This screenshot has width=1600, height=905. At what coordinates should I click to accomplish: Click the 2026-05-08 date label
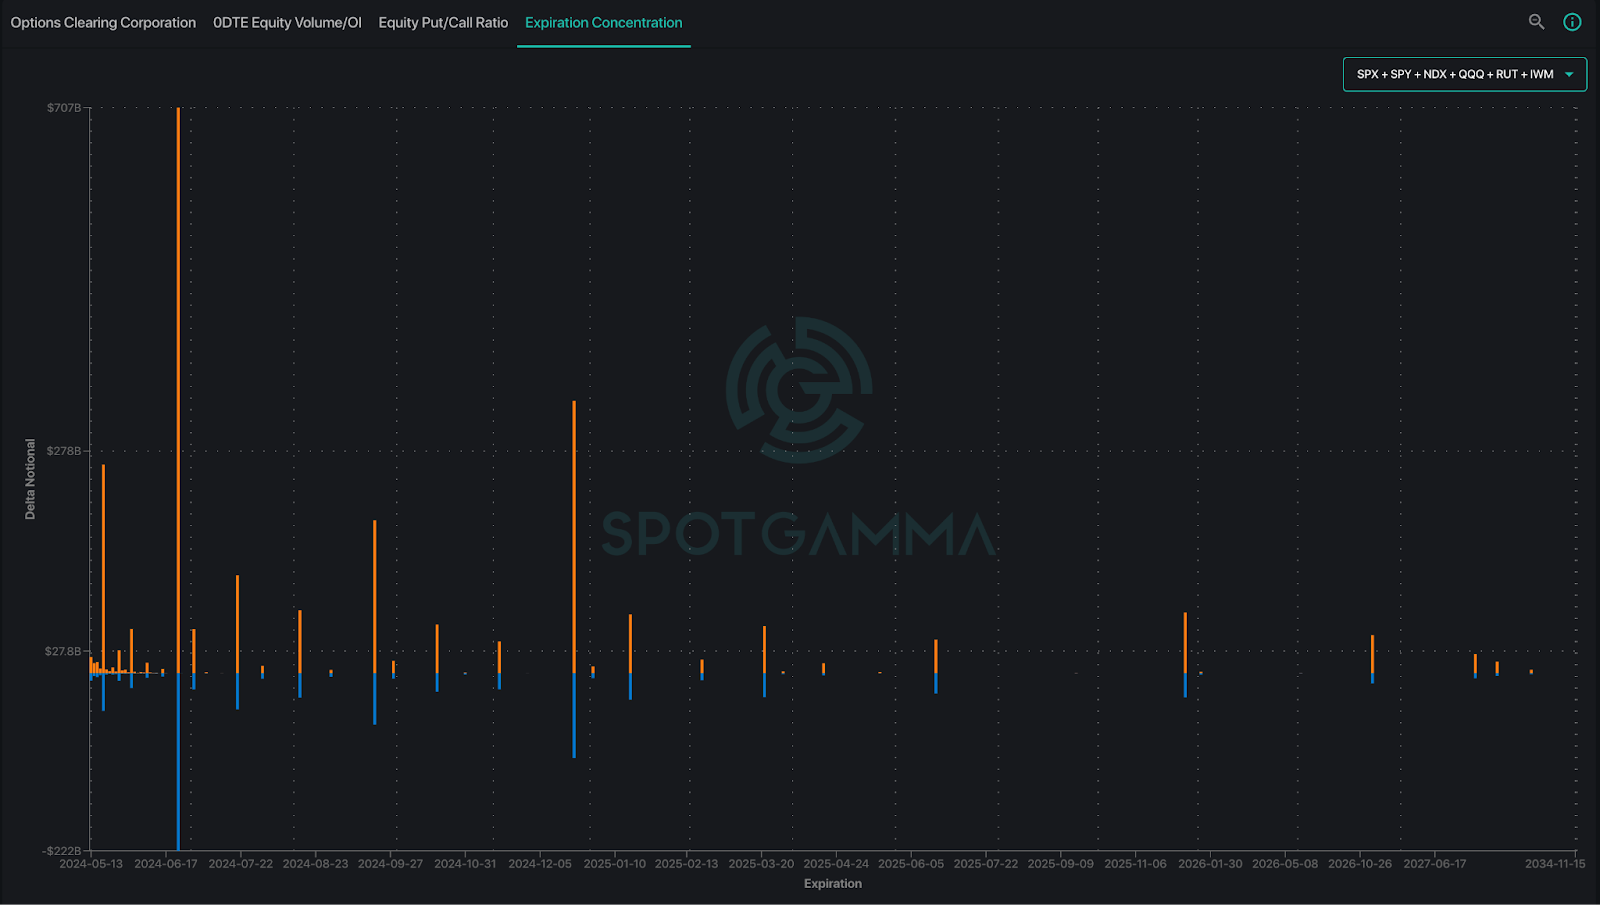[x=1285, y=864]
